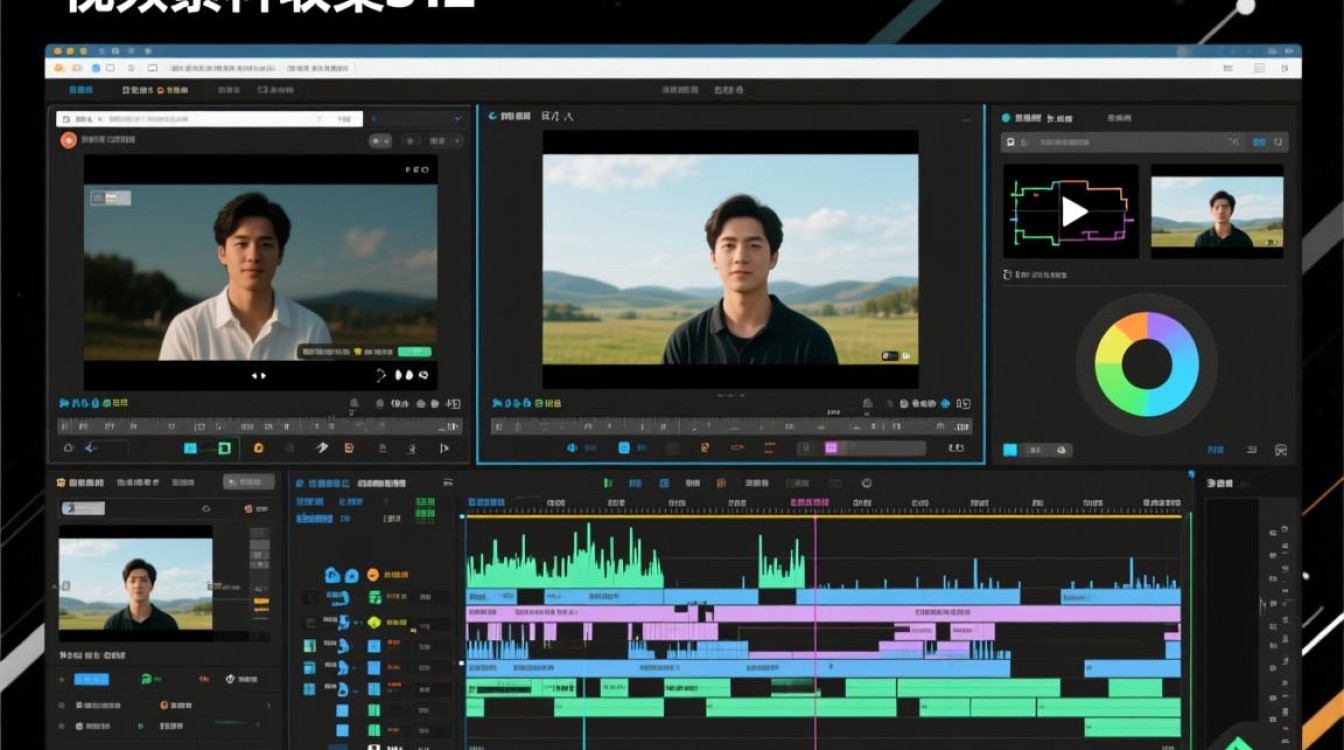Click the green icon in timeline top toolbar
1344x750 pixels.
pyautogui.click(x=607, y=483)
